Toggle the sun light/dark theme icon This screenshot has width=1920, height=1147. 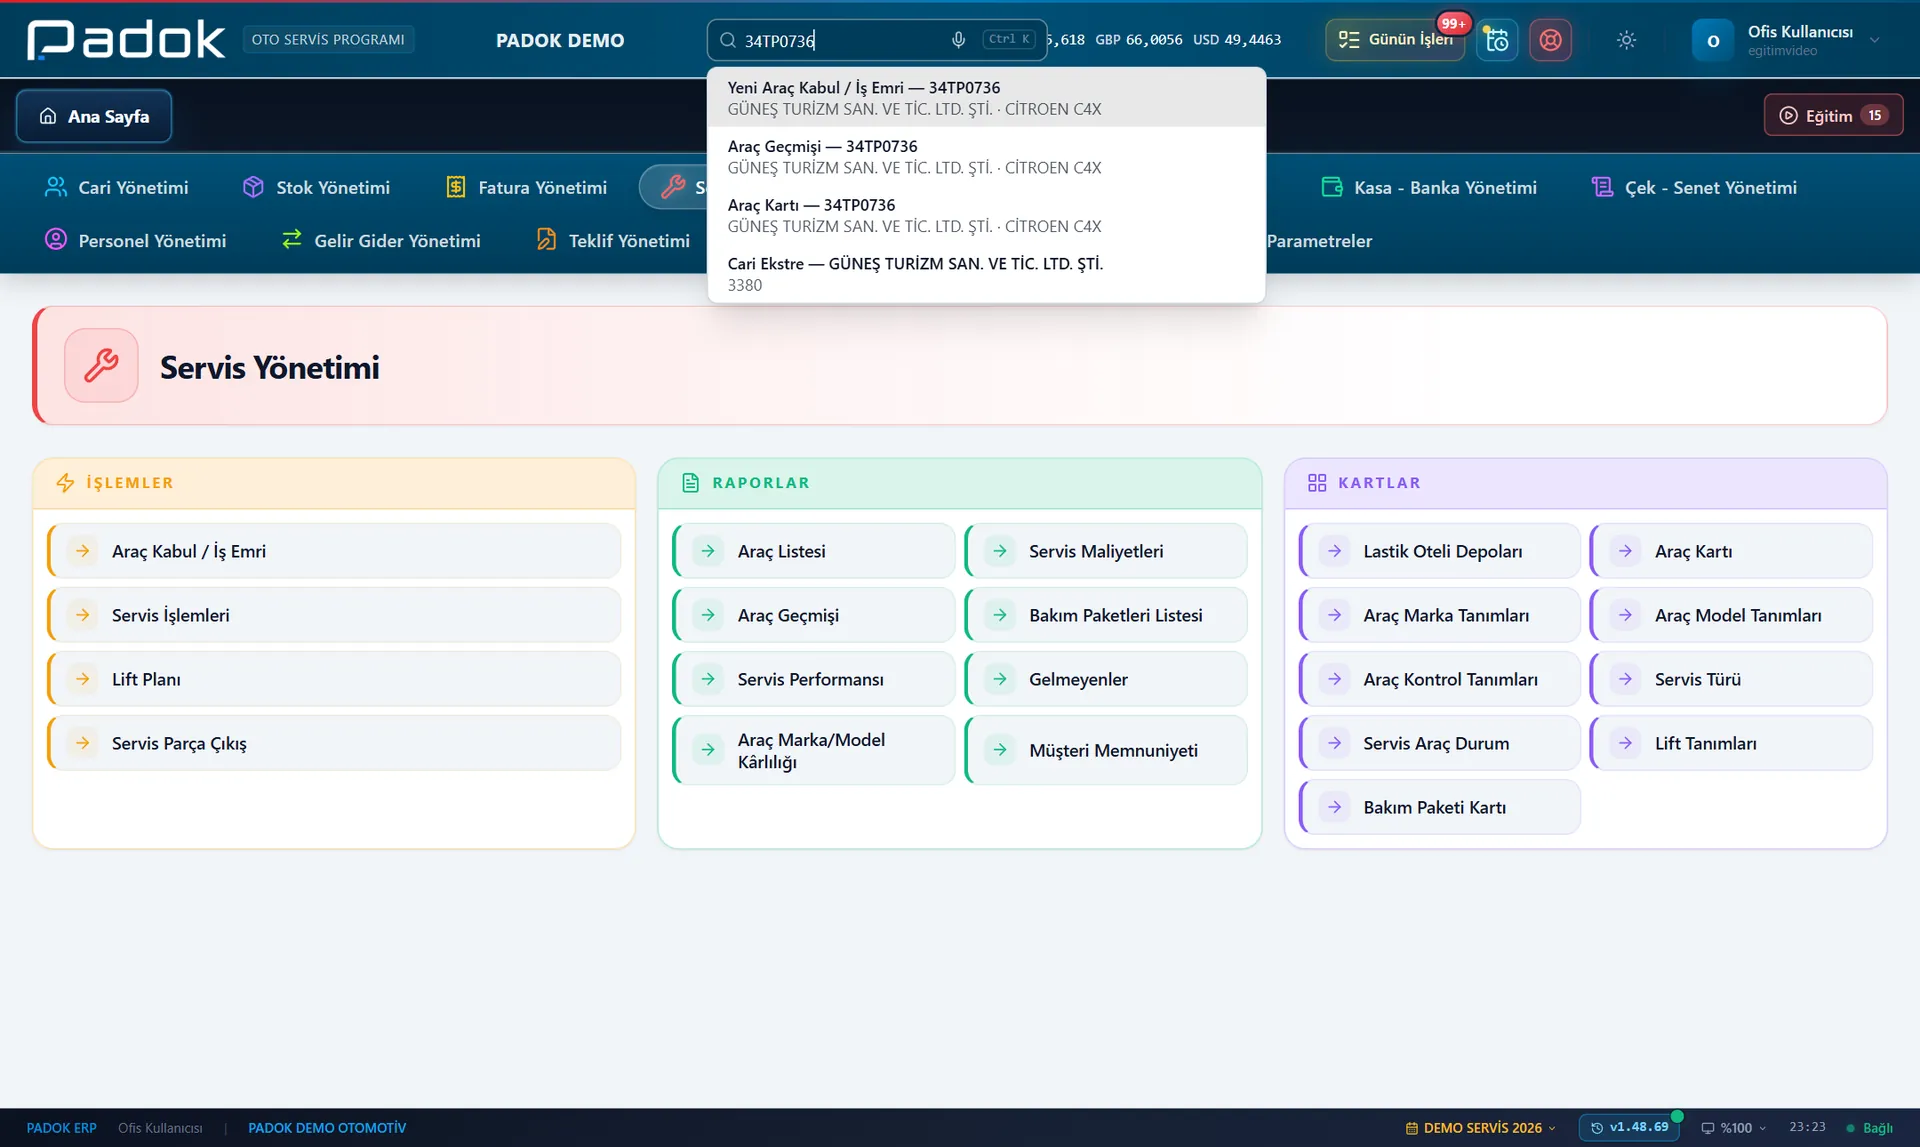[1626, 40]
